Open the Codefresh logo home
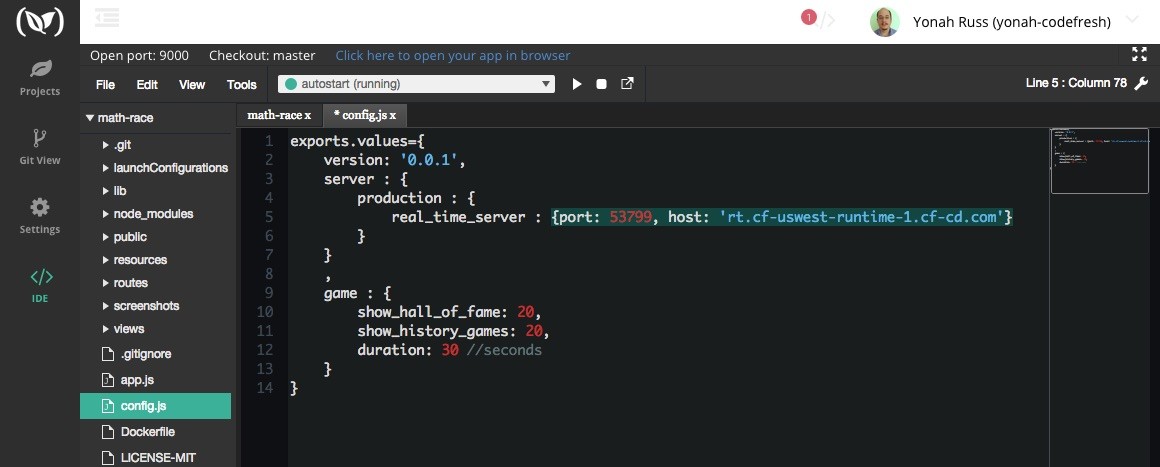 (x=39, y=21)
